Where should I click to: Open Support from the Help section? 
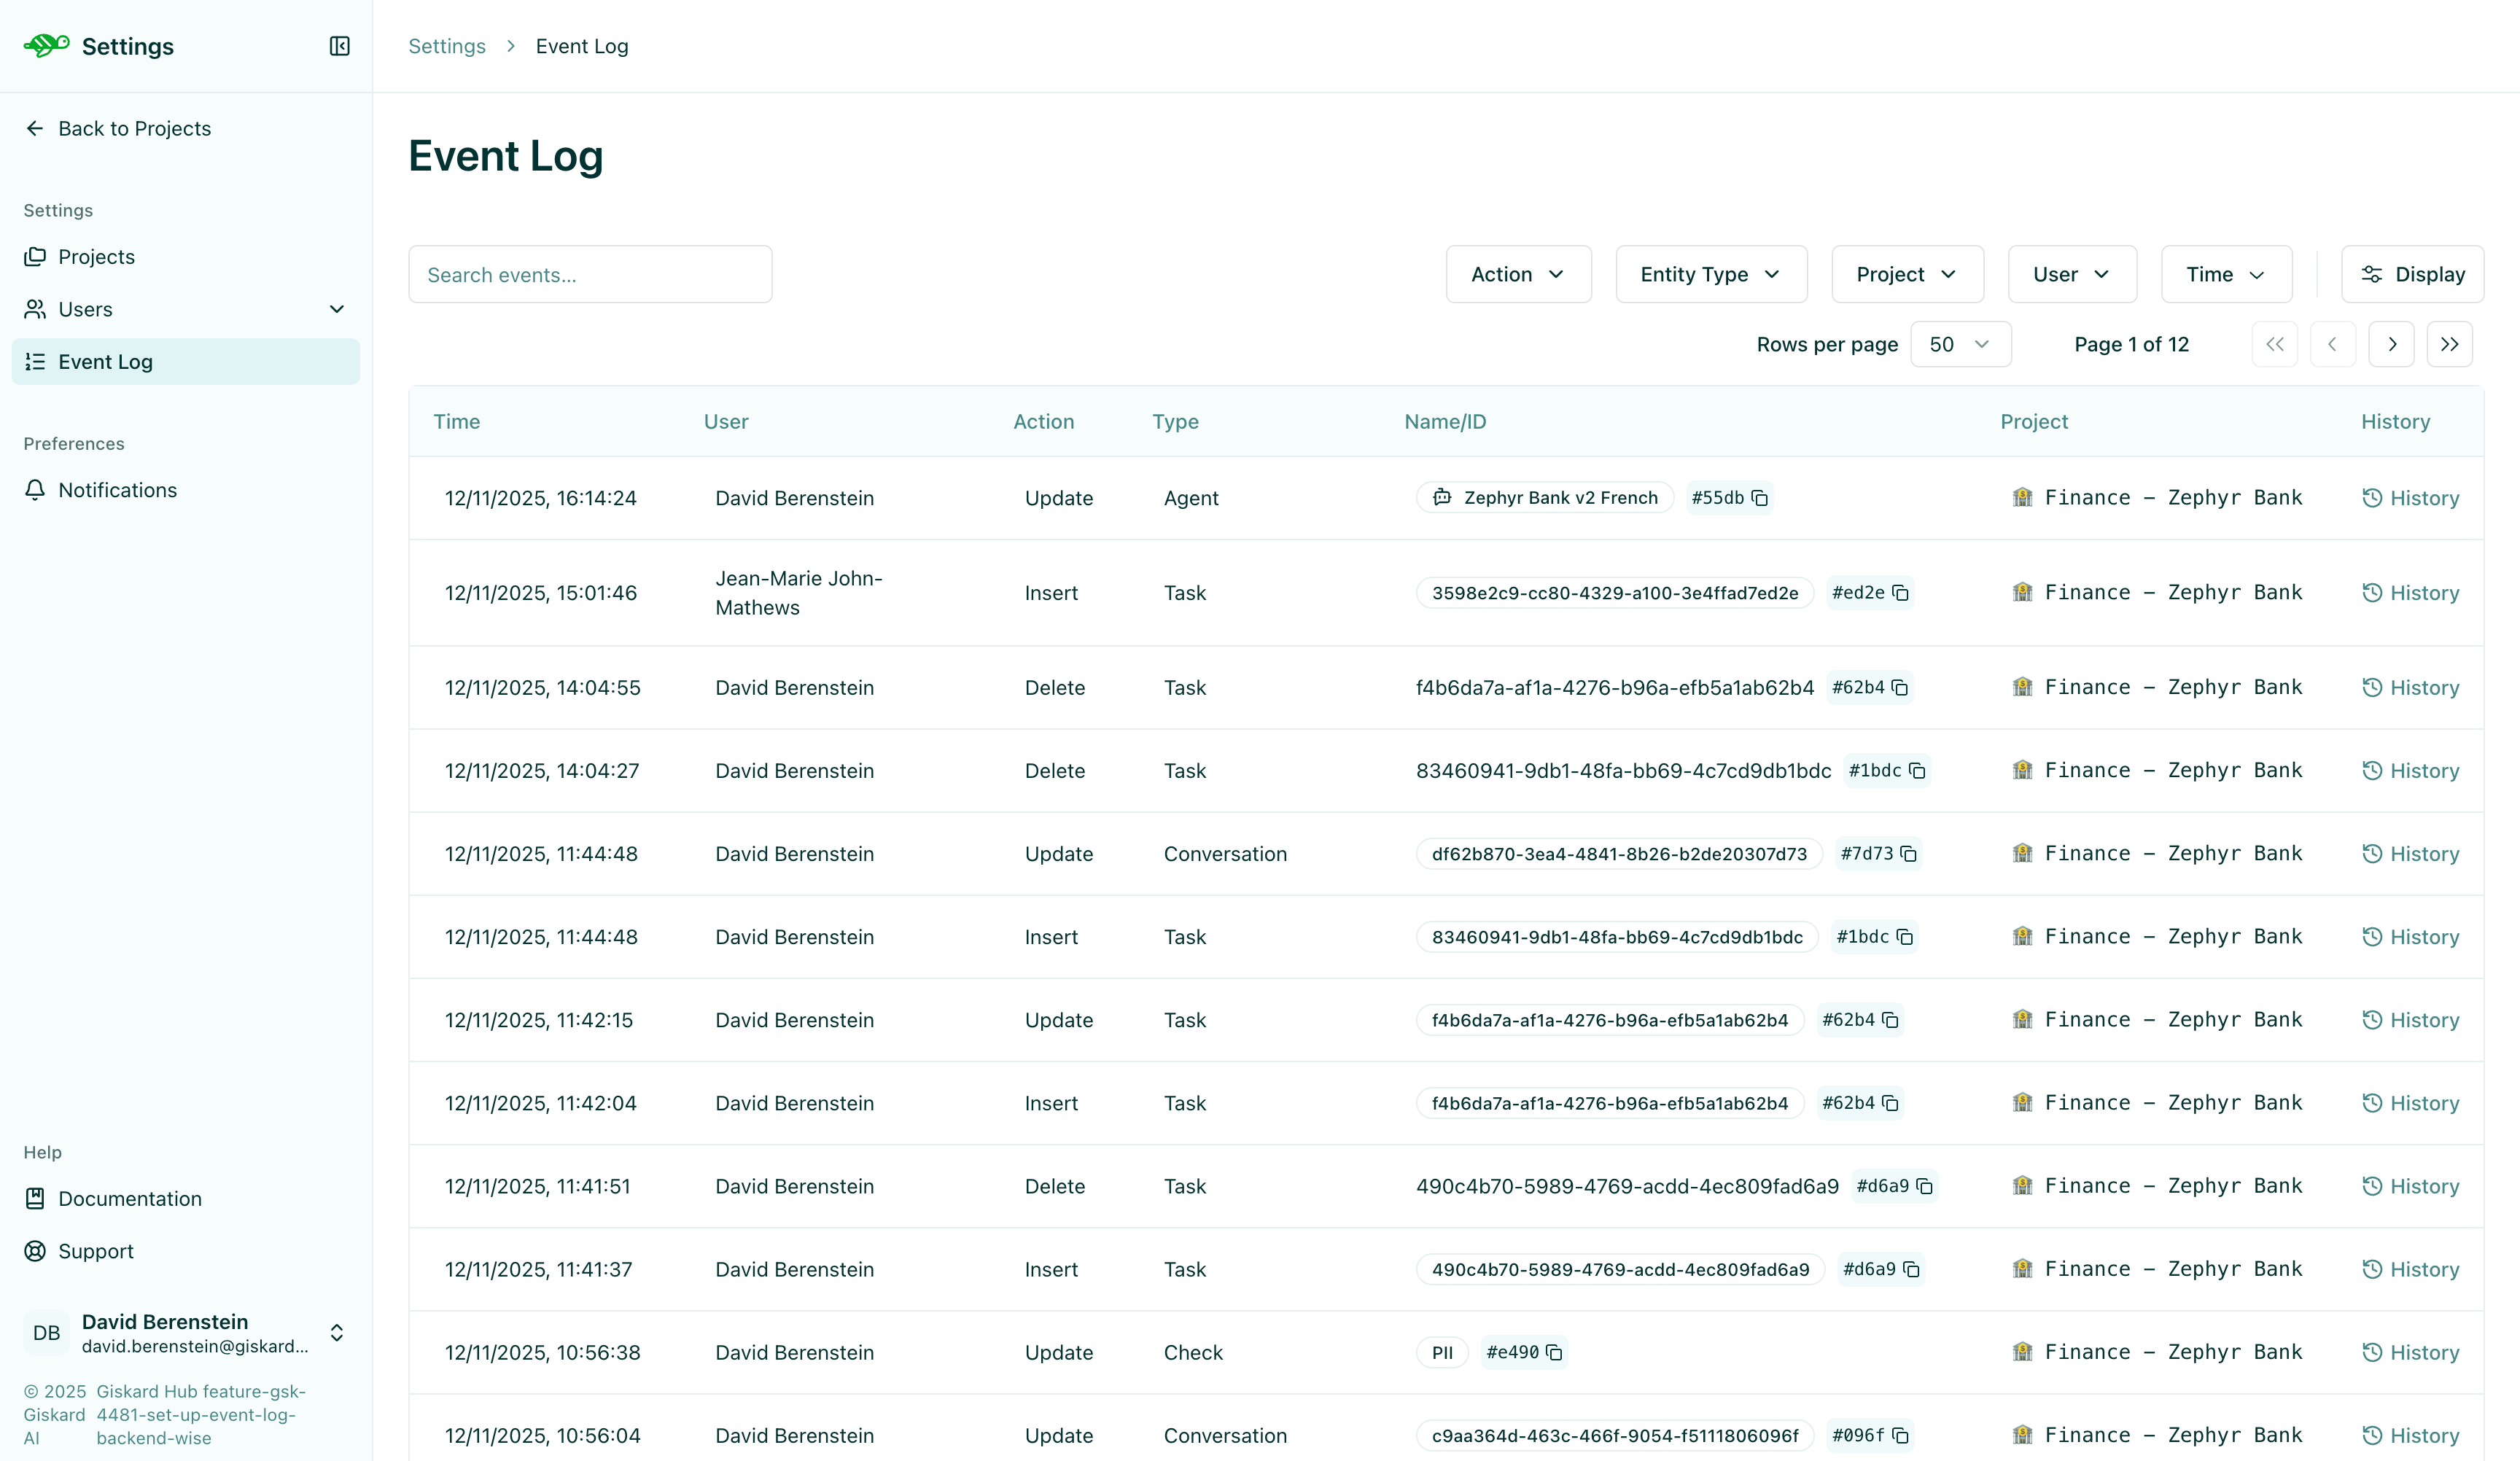95,1250
